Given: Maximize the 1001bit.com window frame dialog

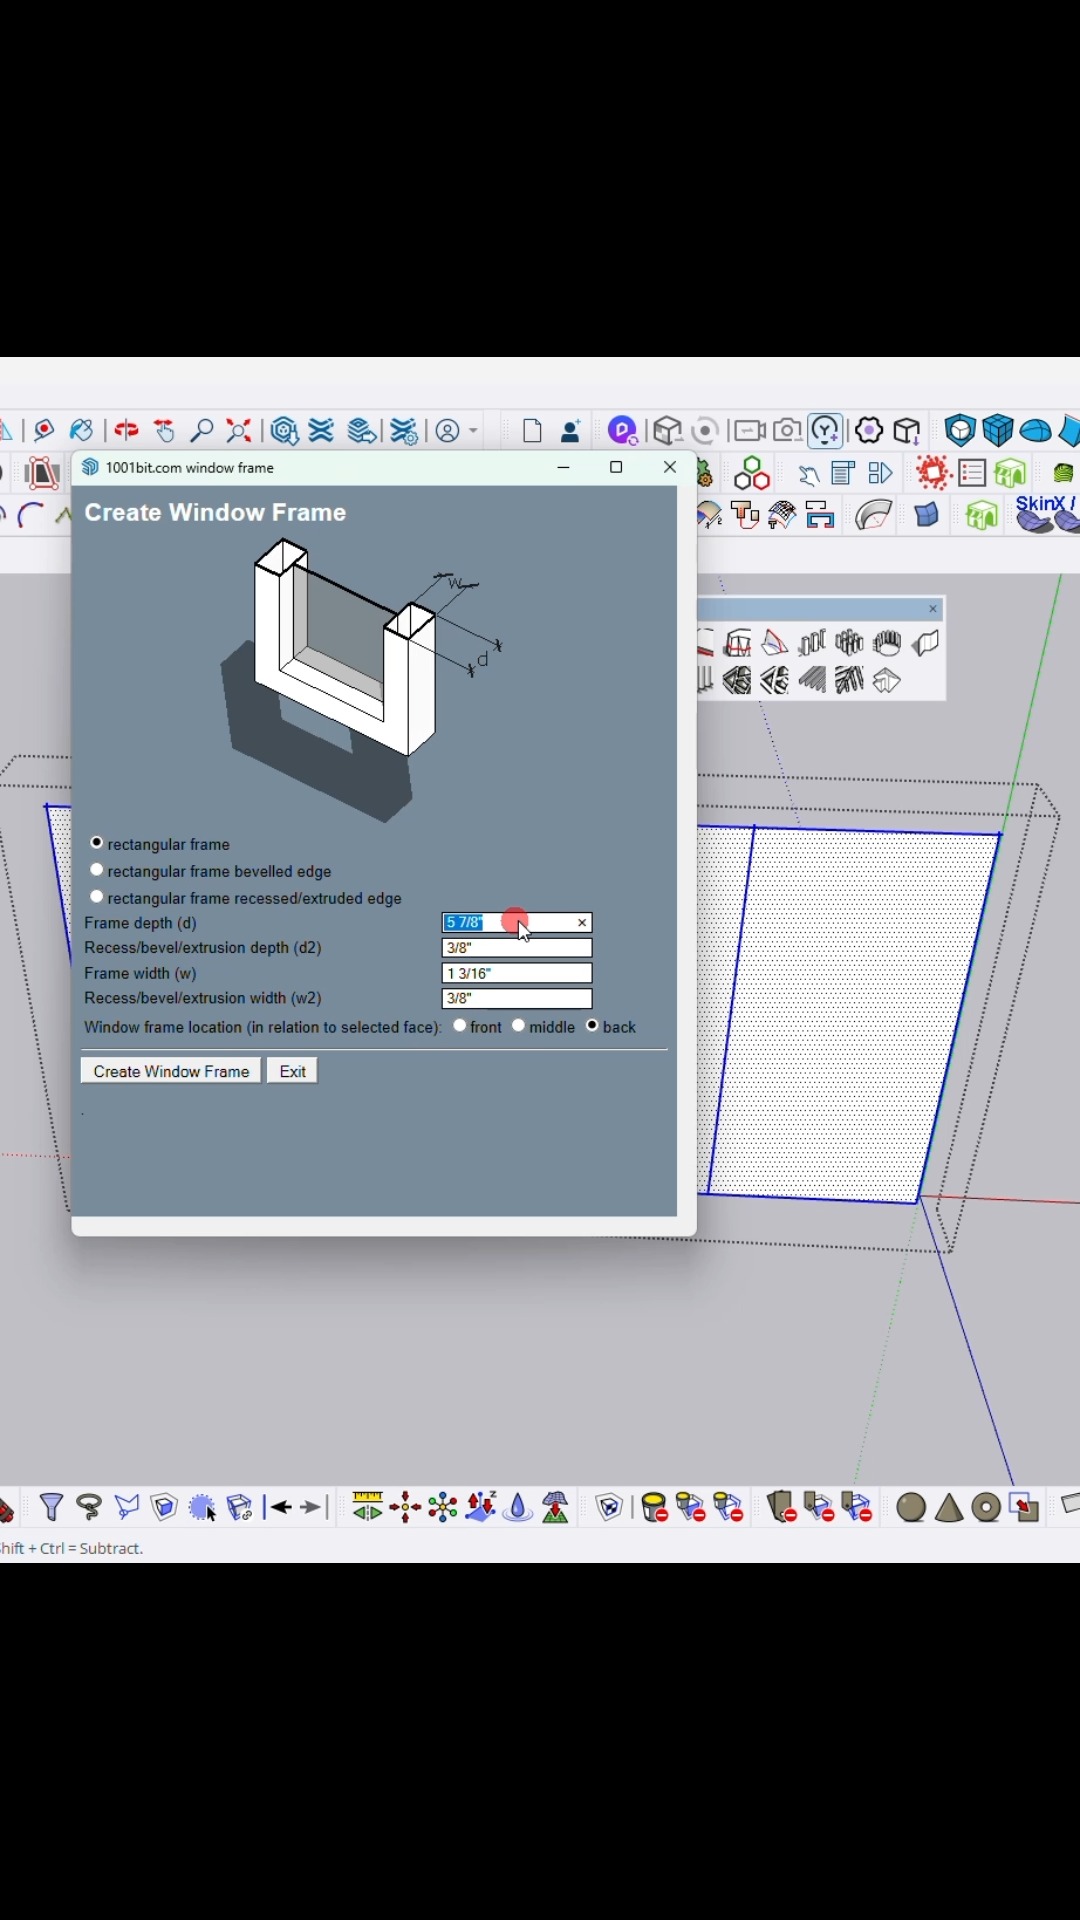Looking at the screenshot, I should coord(617,467).
